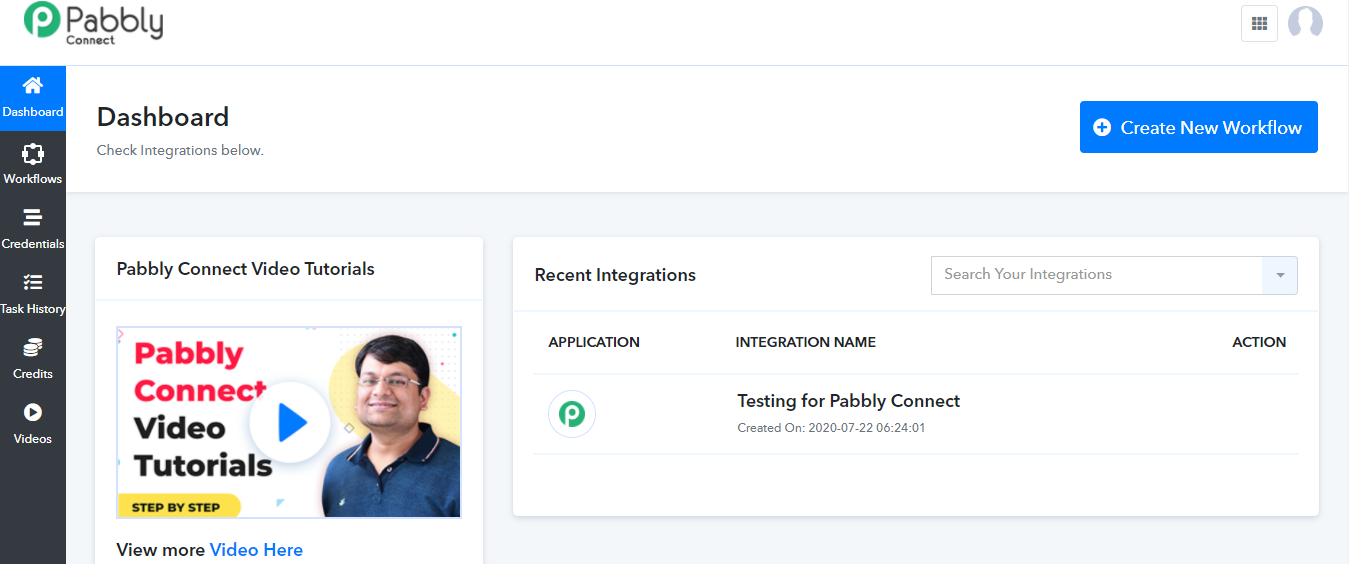Open the user profile avatar

pos(1305,23)
